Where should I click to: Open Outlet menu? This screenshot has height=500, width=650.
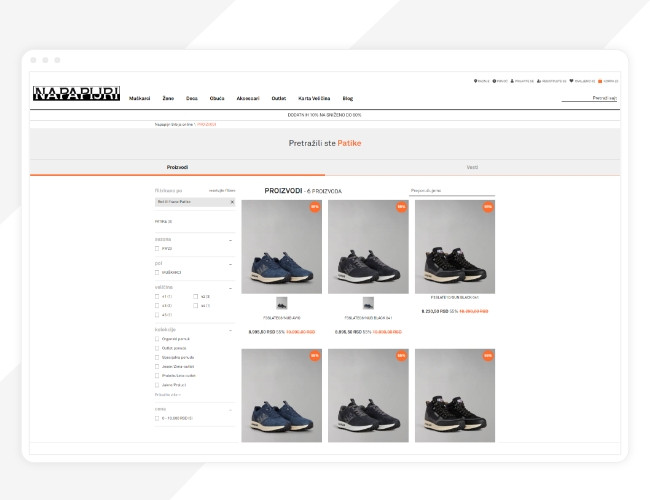279,98
